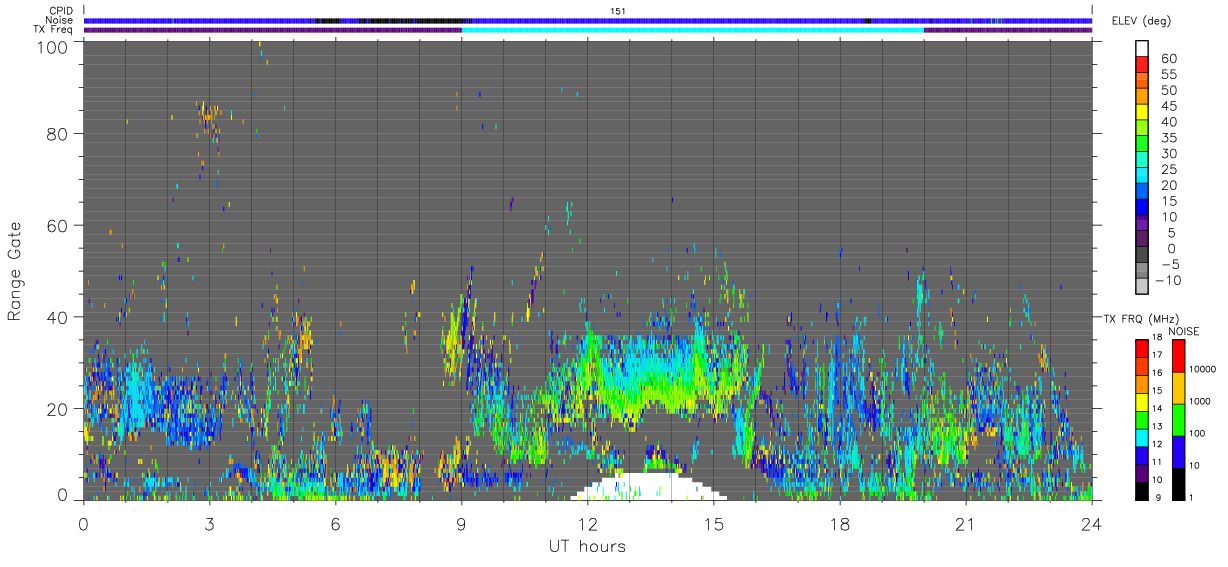The image size is (1228, 567).
Task: Click the TX FRQ (MHz) legend title
Action: (1136, 319)
